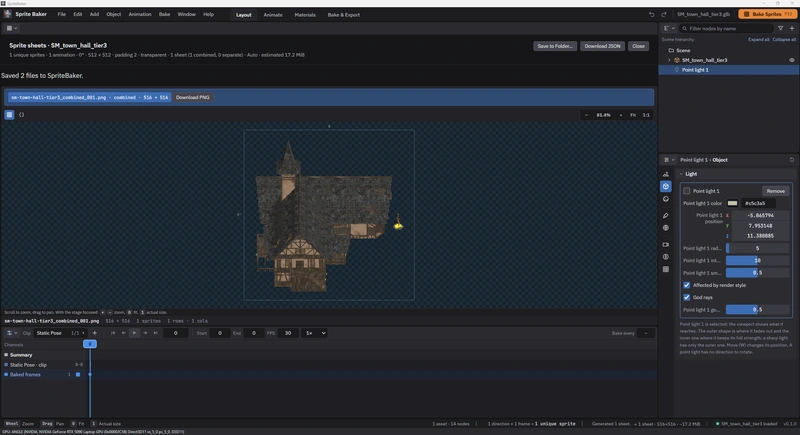
Task: Switch to the Animate workspace tab
Action: coord(273,15)
